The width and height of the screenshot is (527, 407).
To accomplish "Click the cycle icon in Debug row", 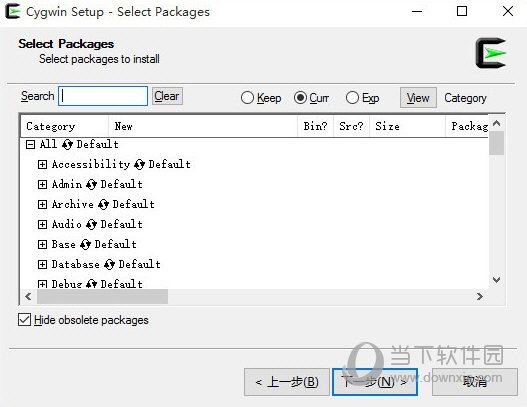I will (x=91, y=284).
